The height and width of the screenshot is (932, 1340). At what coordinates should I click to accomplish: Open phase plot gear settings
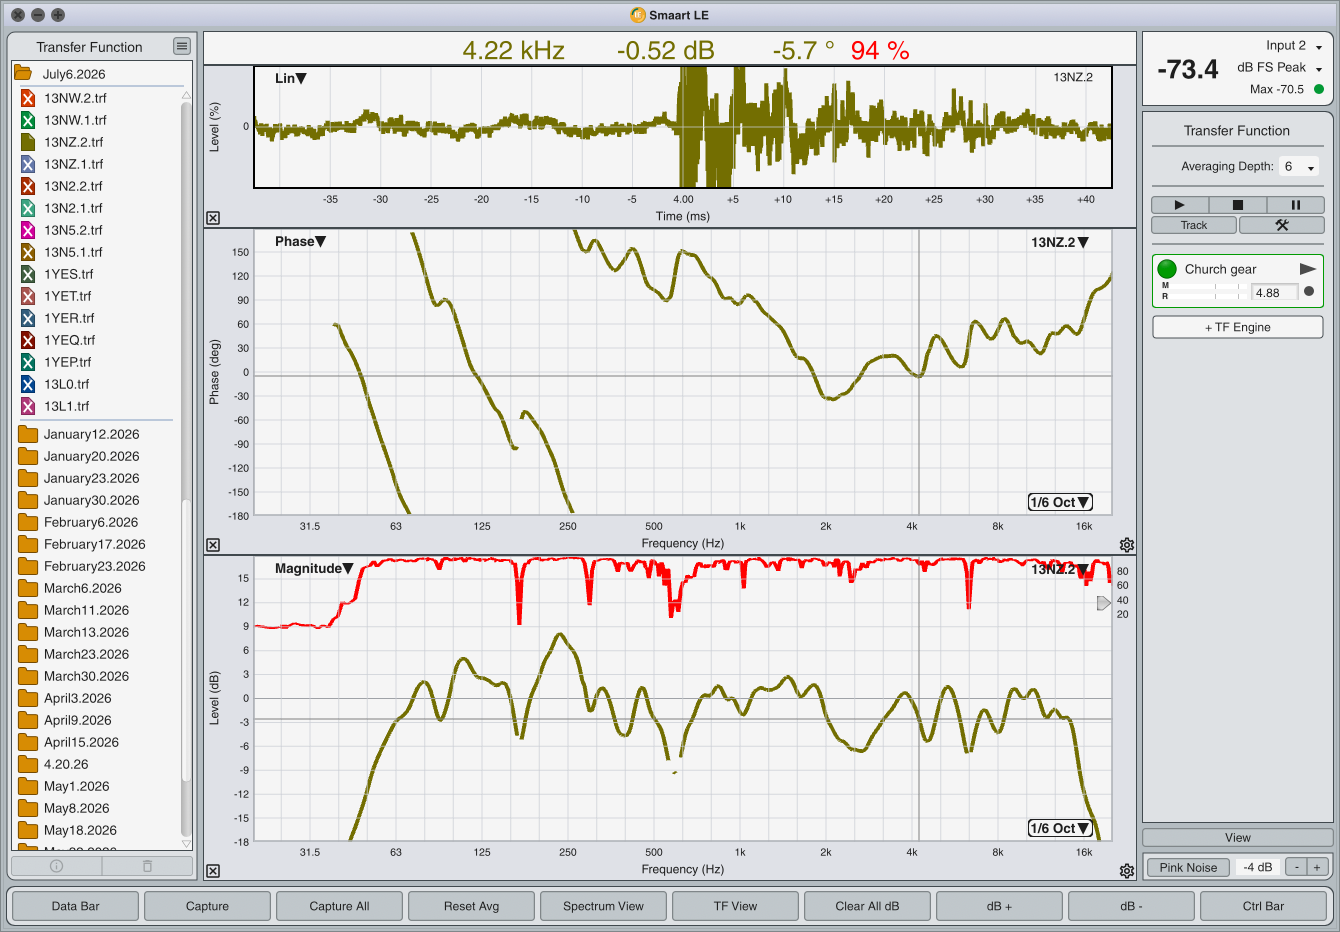[x=1127, y=545]
